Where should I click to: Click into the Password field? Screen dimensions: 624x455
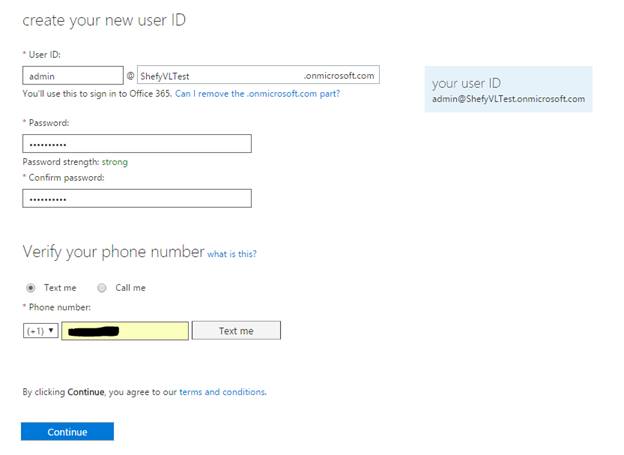(x=136, y=144)
